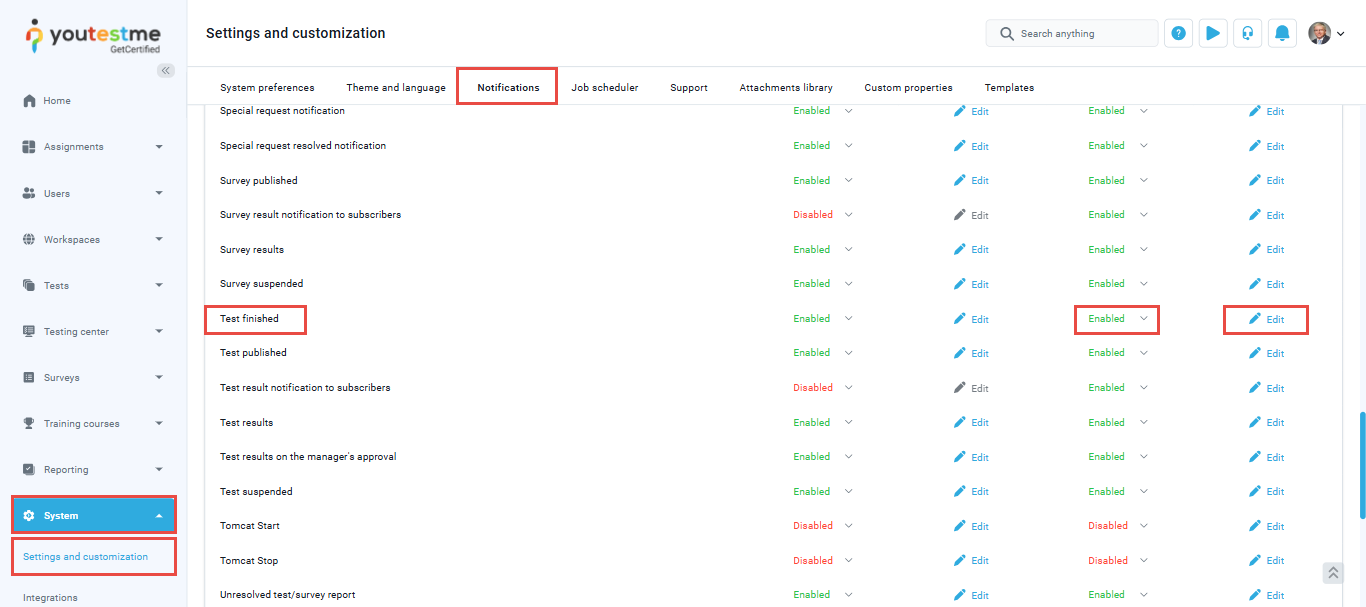Click the Reporting sidebar icon
Screen dimensions: 1366x607
coord(29,469)
